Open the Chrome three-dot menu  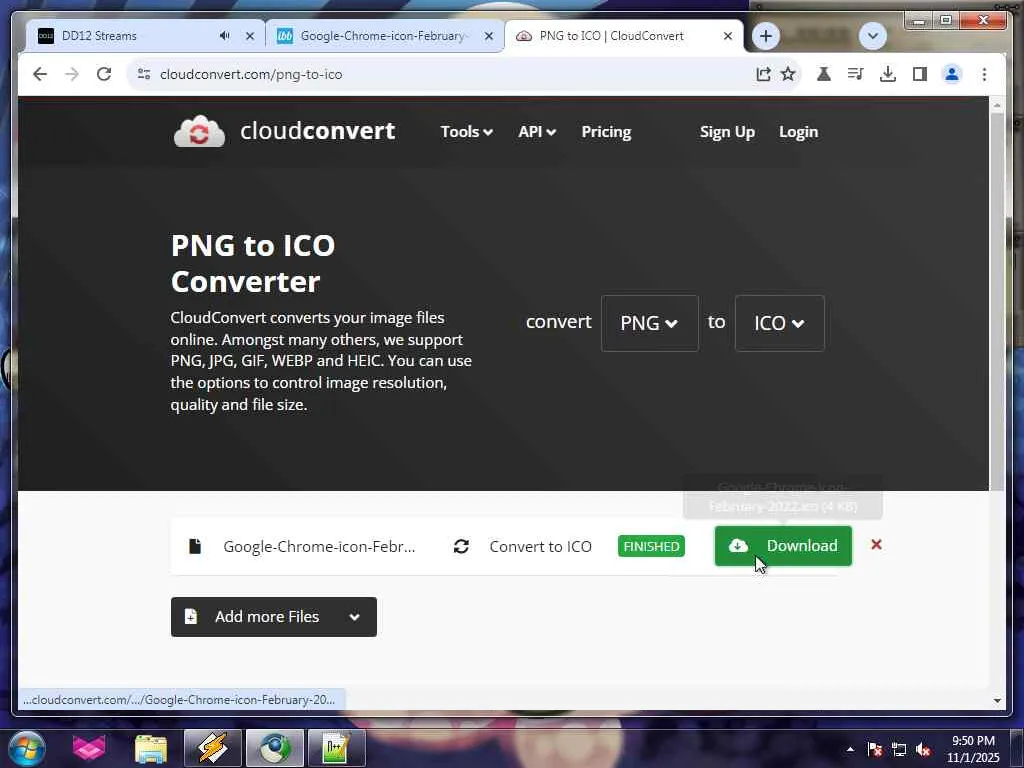984,74
